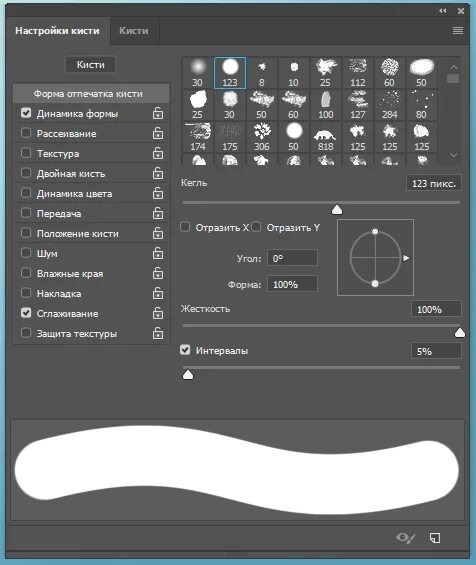Select the Настройки кисти tab

(x=57, y=31)
